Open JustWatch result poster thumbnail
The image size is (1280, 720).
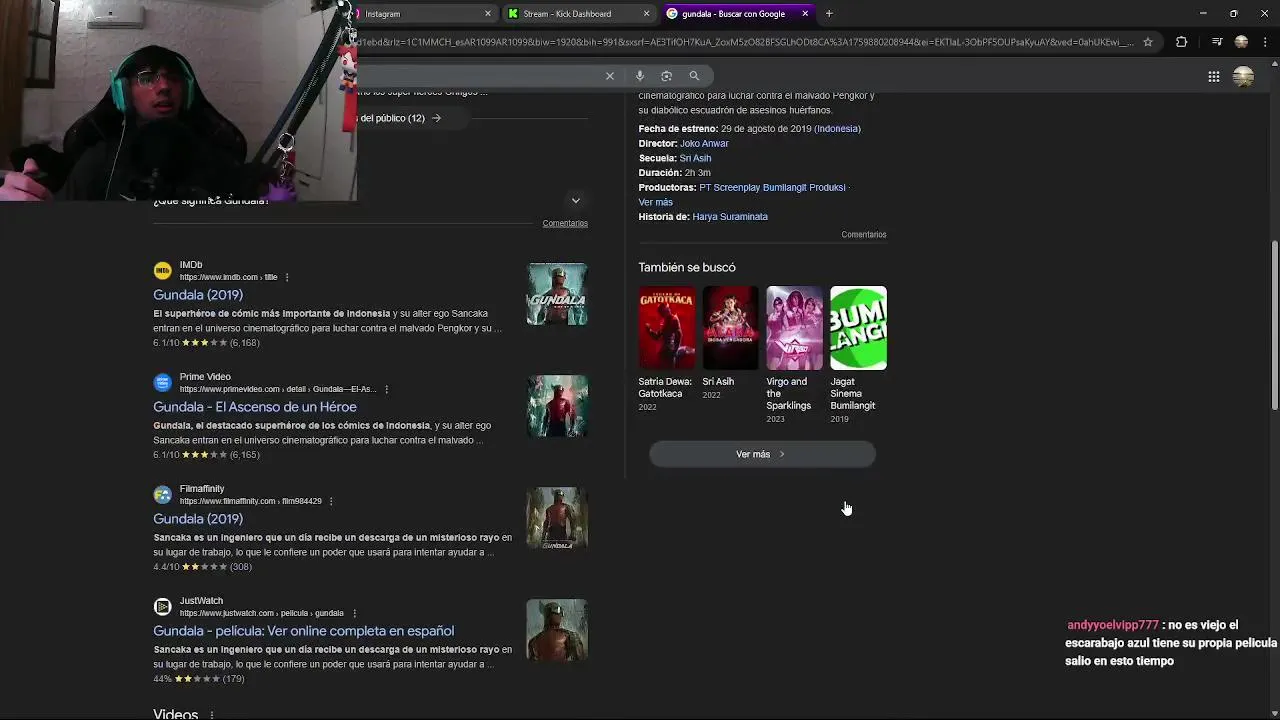pyautogui.click(x=557, y=630)
